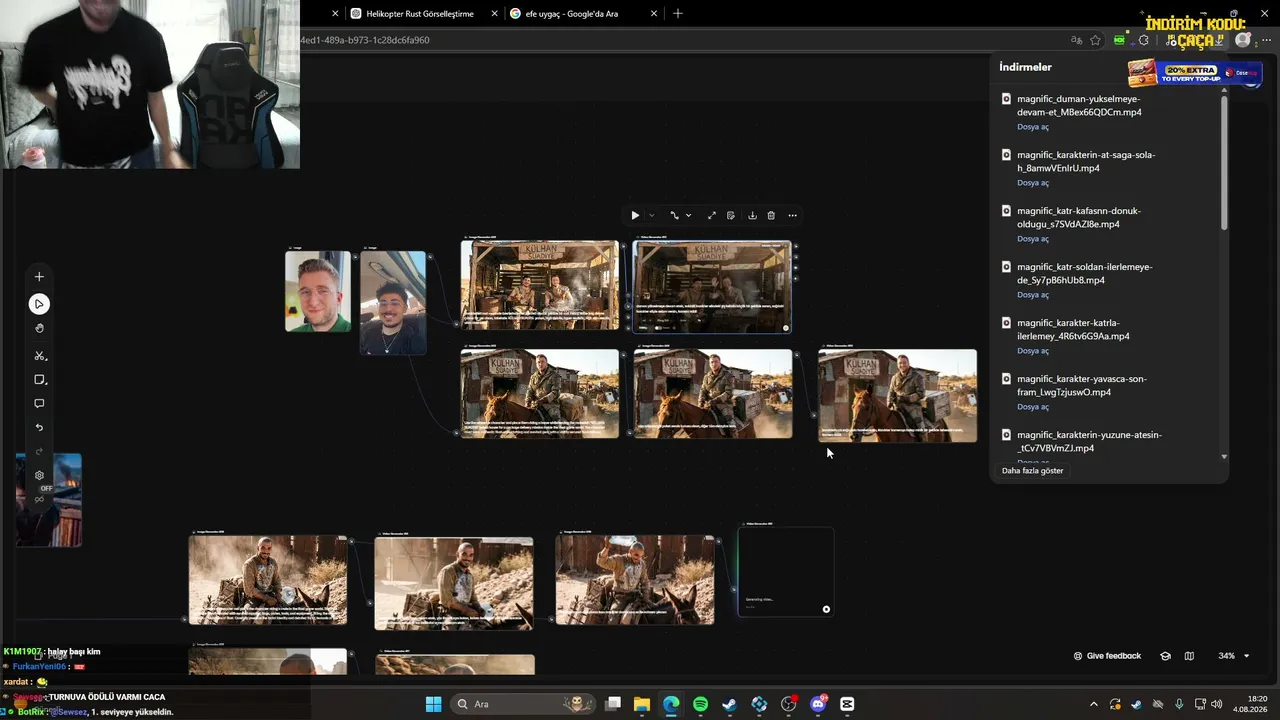Click the taskbar Ara search box

tap(521, 704)
